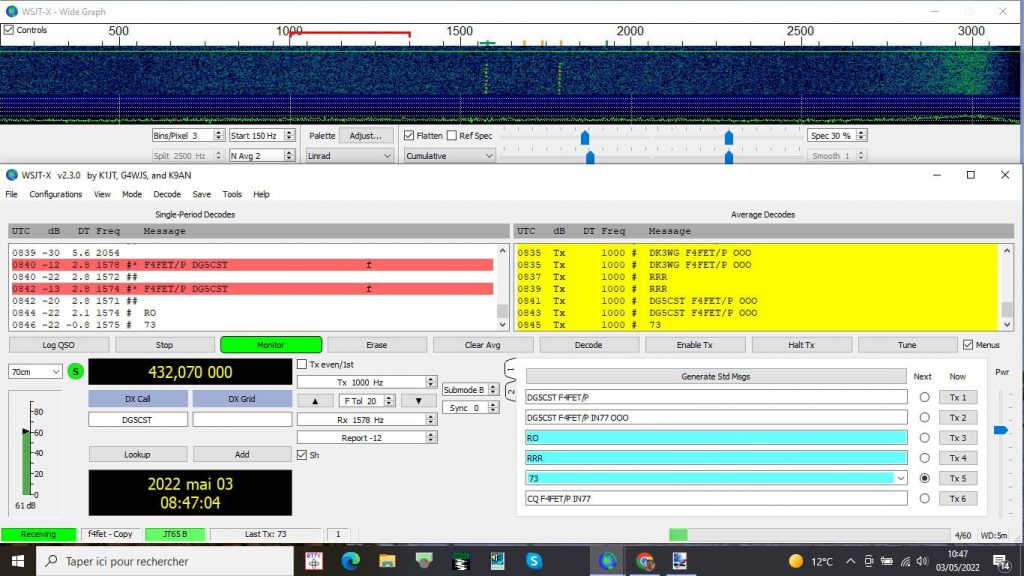Expand the Tx 5 message 73 dropdown
This screenshot has height=576, width=1024.
click(x=901, y=478)
